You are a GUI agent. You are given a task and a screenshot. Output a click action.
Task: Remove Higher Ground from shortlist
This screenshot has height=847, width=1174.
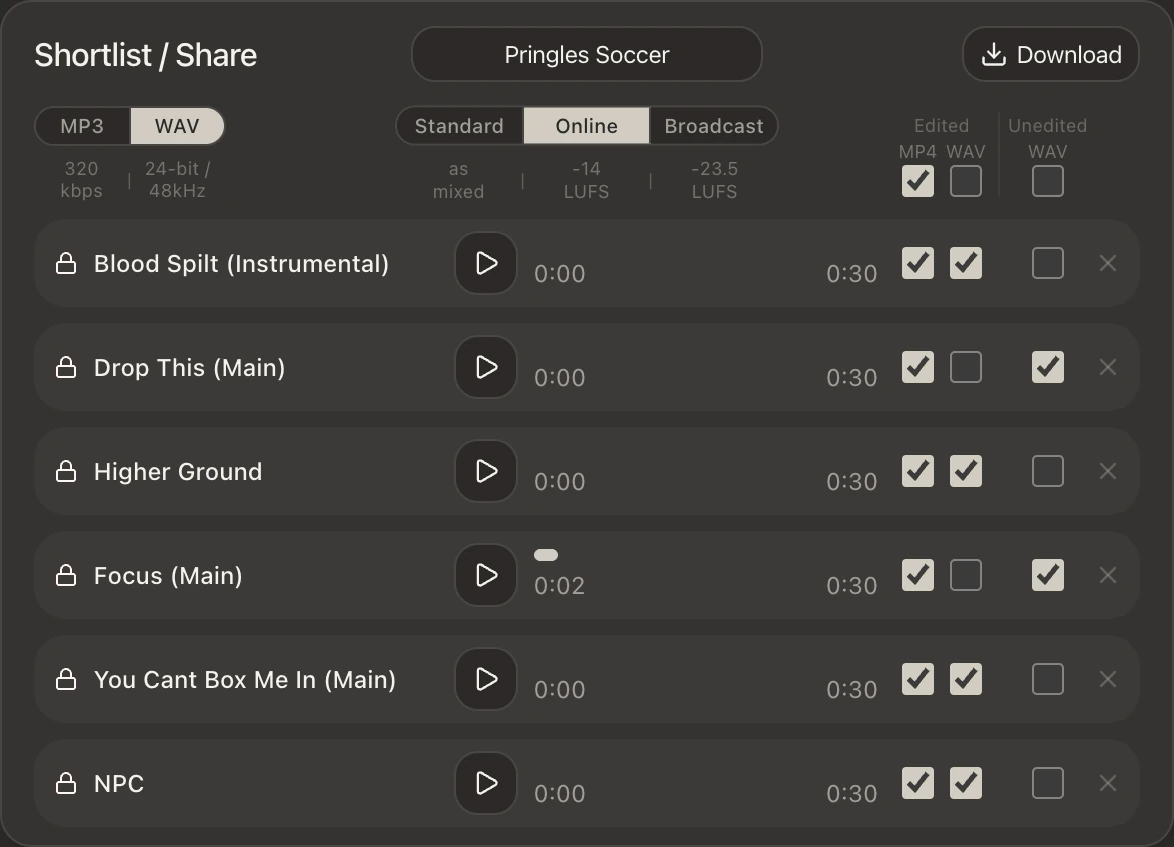point(1107,472)
